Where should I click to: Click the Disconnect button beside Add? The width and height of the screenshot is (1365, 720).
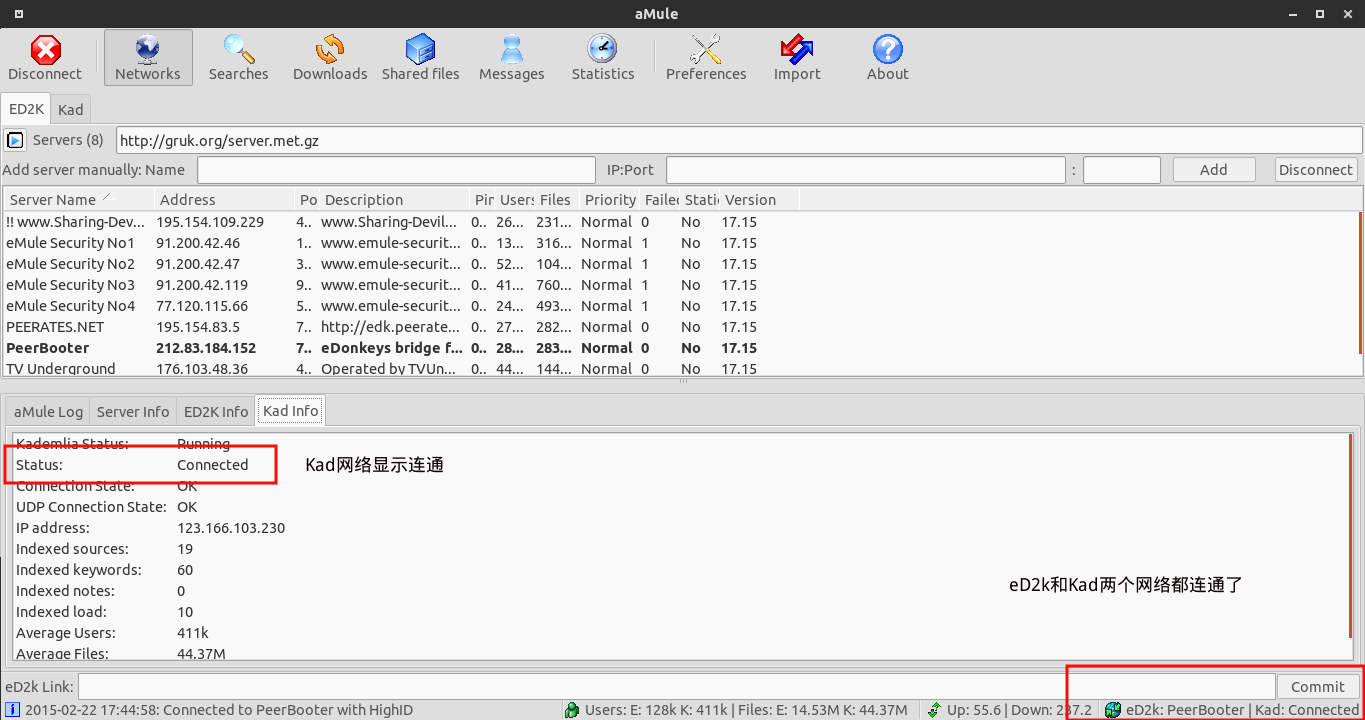(x=1316, y=170)
